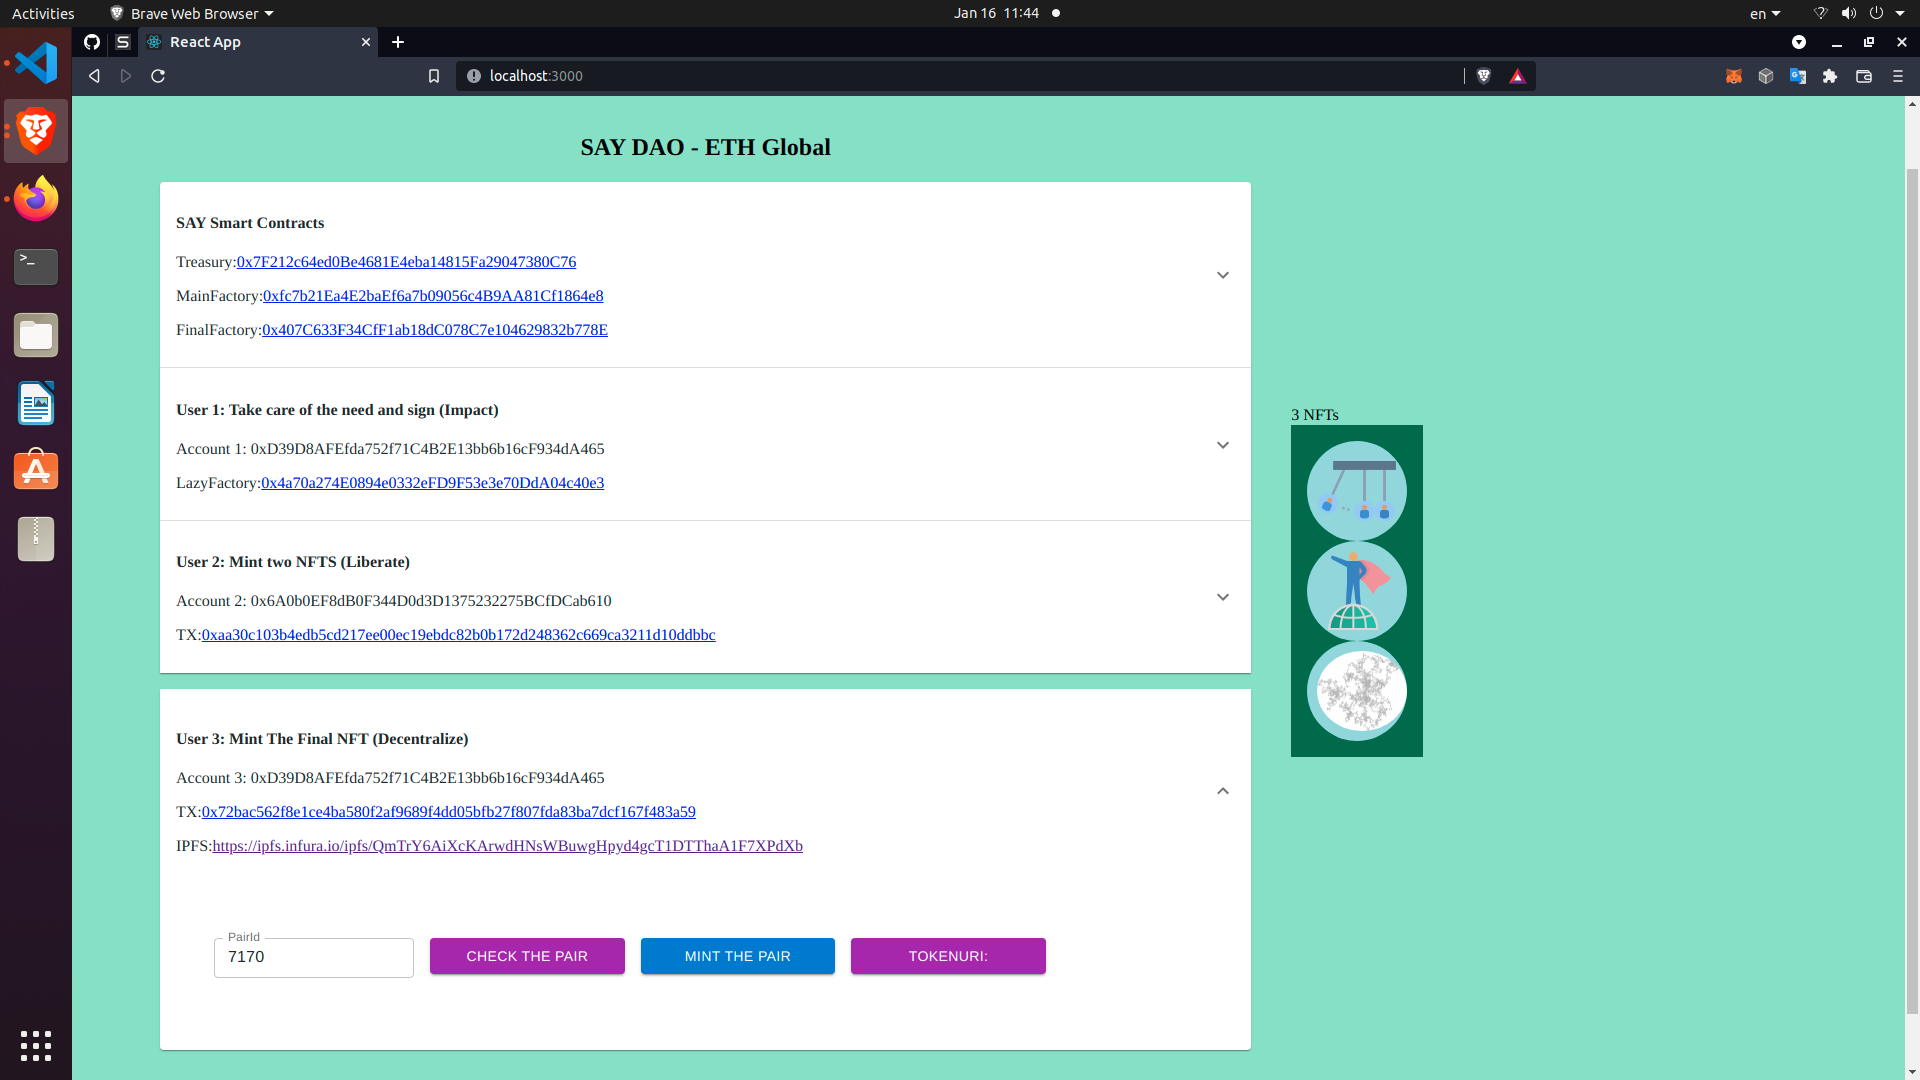
Task: Click the app grid icon in dock
Action: 36,1044
